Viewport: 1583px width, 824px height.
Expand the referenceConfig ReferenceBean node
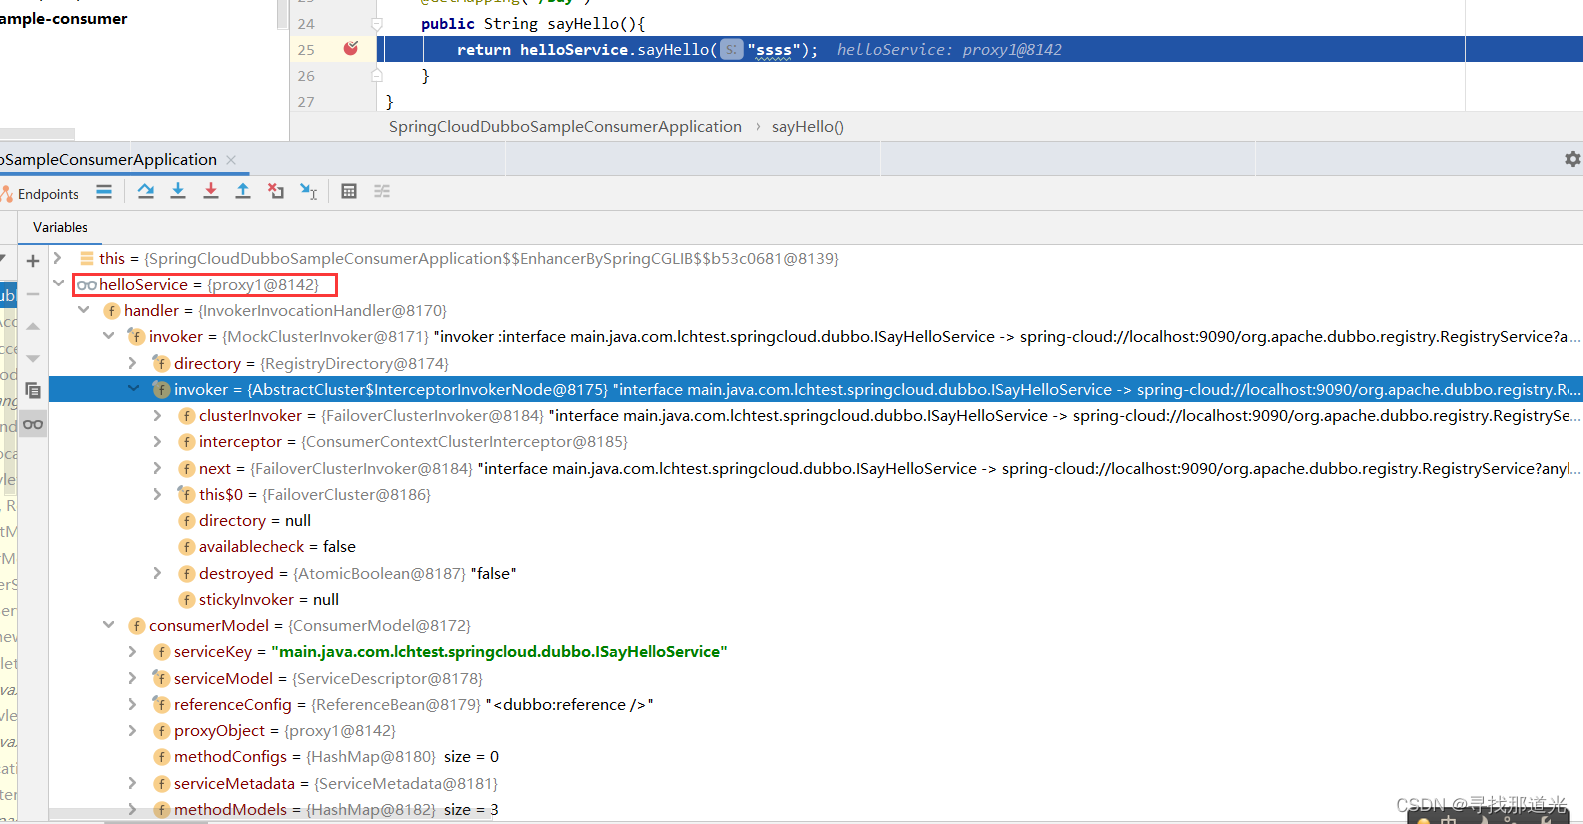tap(132, 704)
